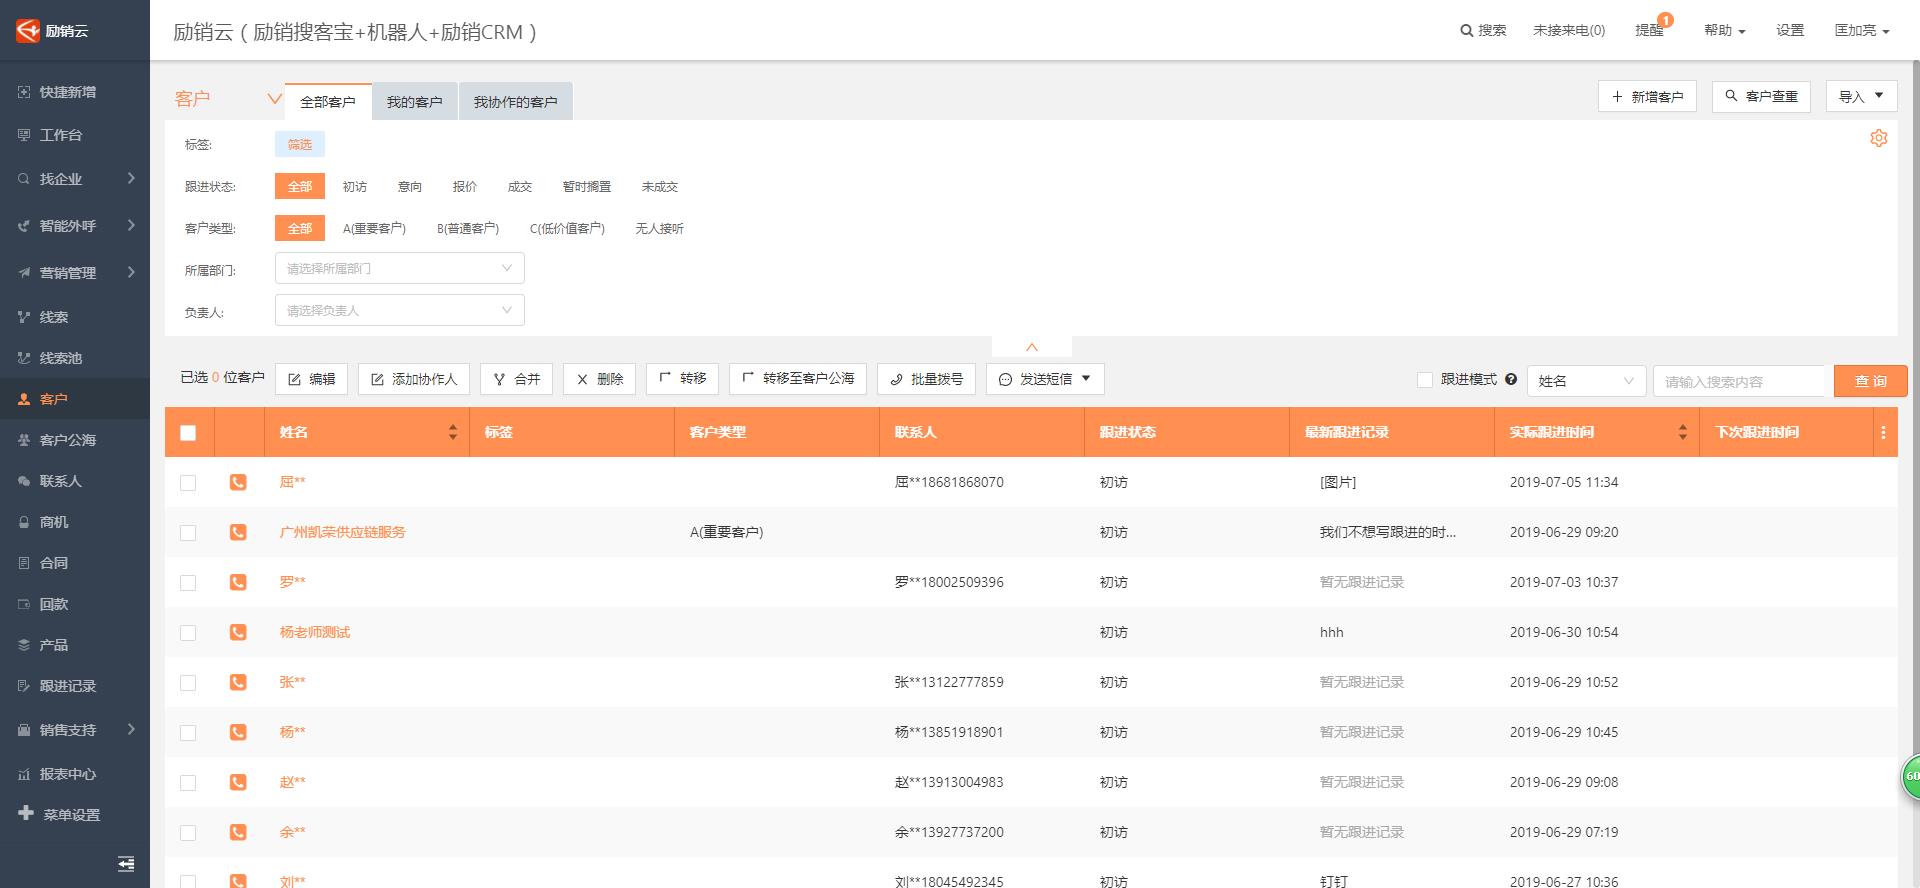Viewport: 1920px width, 888px height.
Task: Filter 客户类型 by A(重要客户)
Action: pos(374,229)
